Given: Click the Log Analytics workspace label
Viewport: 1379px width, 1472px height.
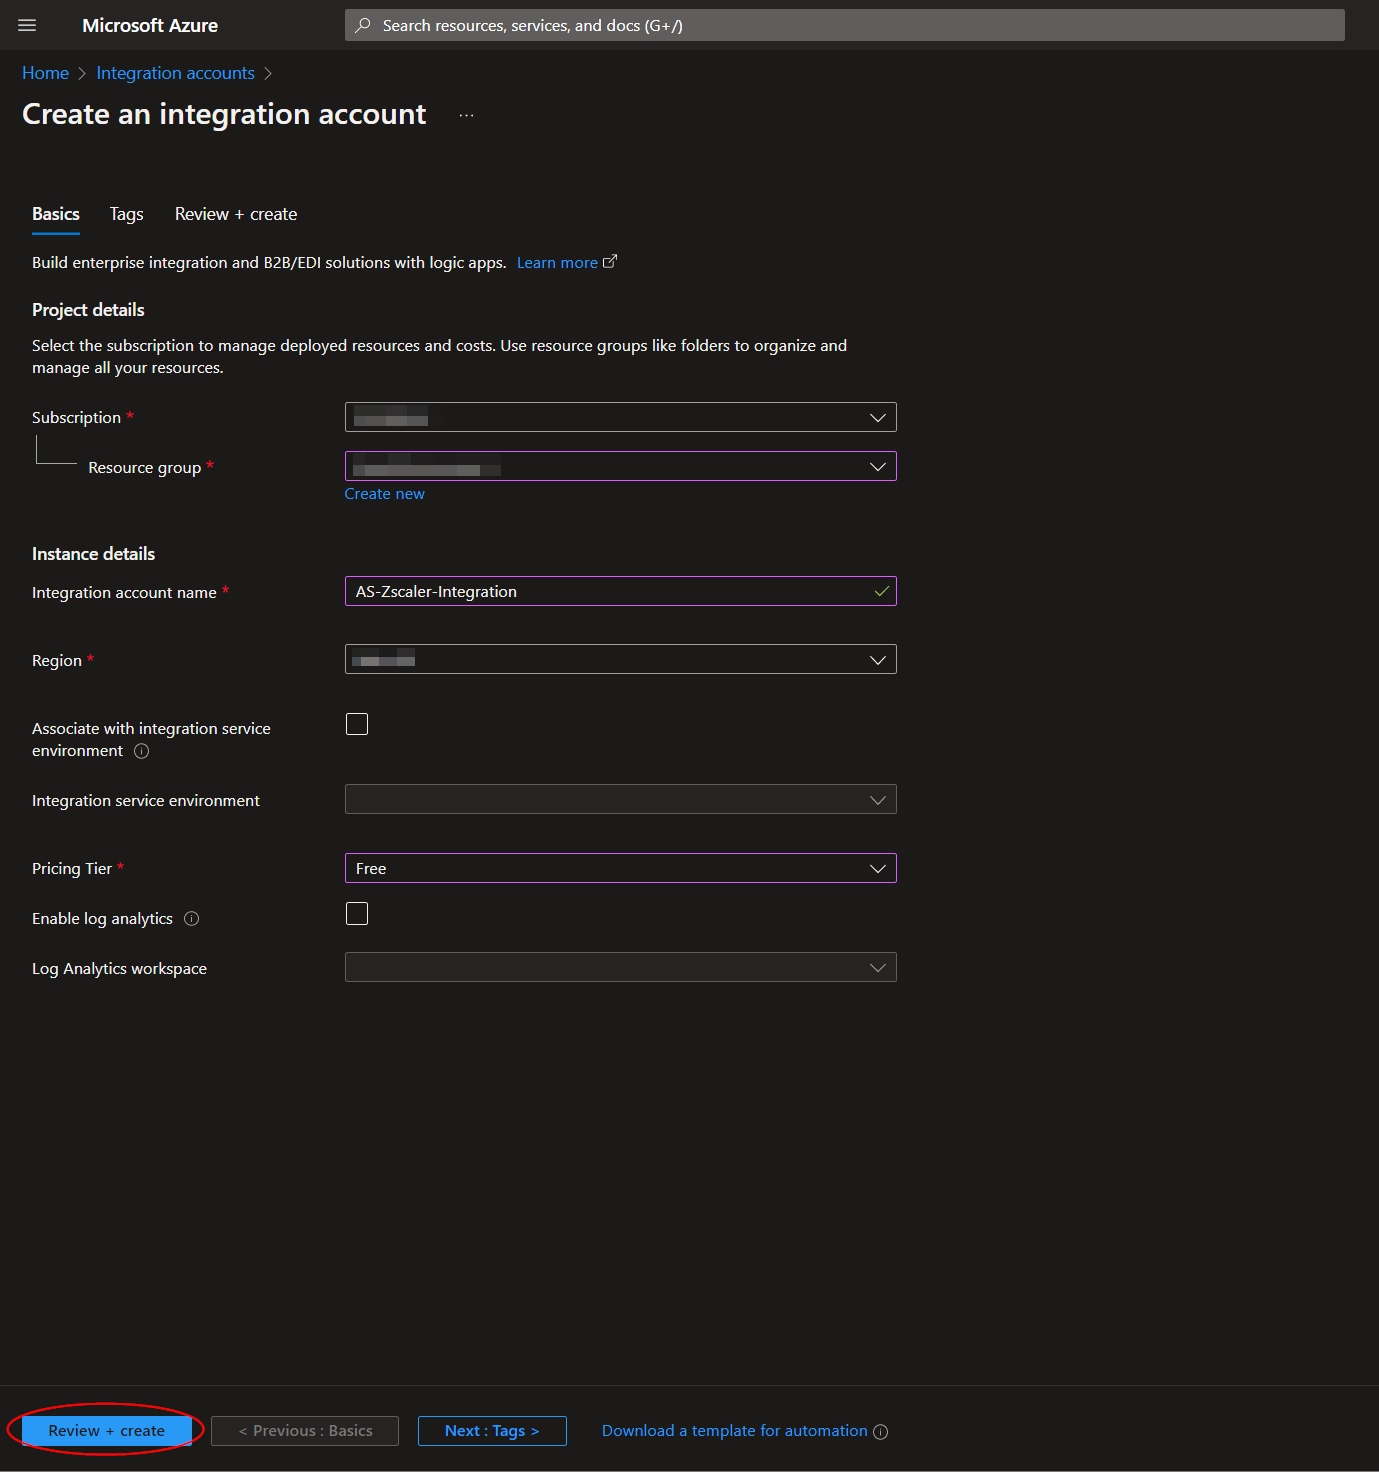Looking at the screenshot, I should click(119, 969).
